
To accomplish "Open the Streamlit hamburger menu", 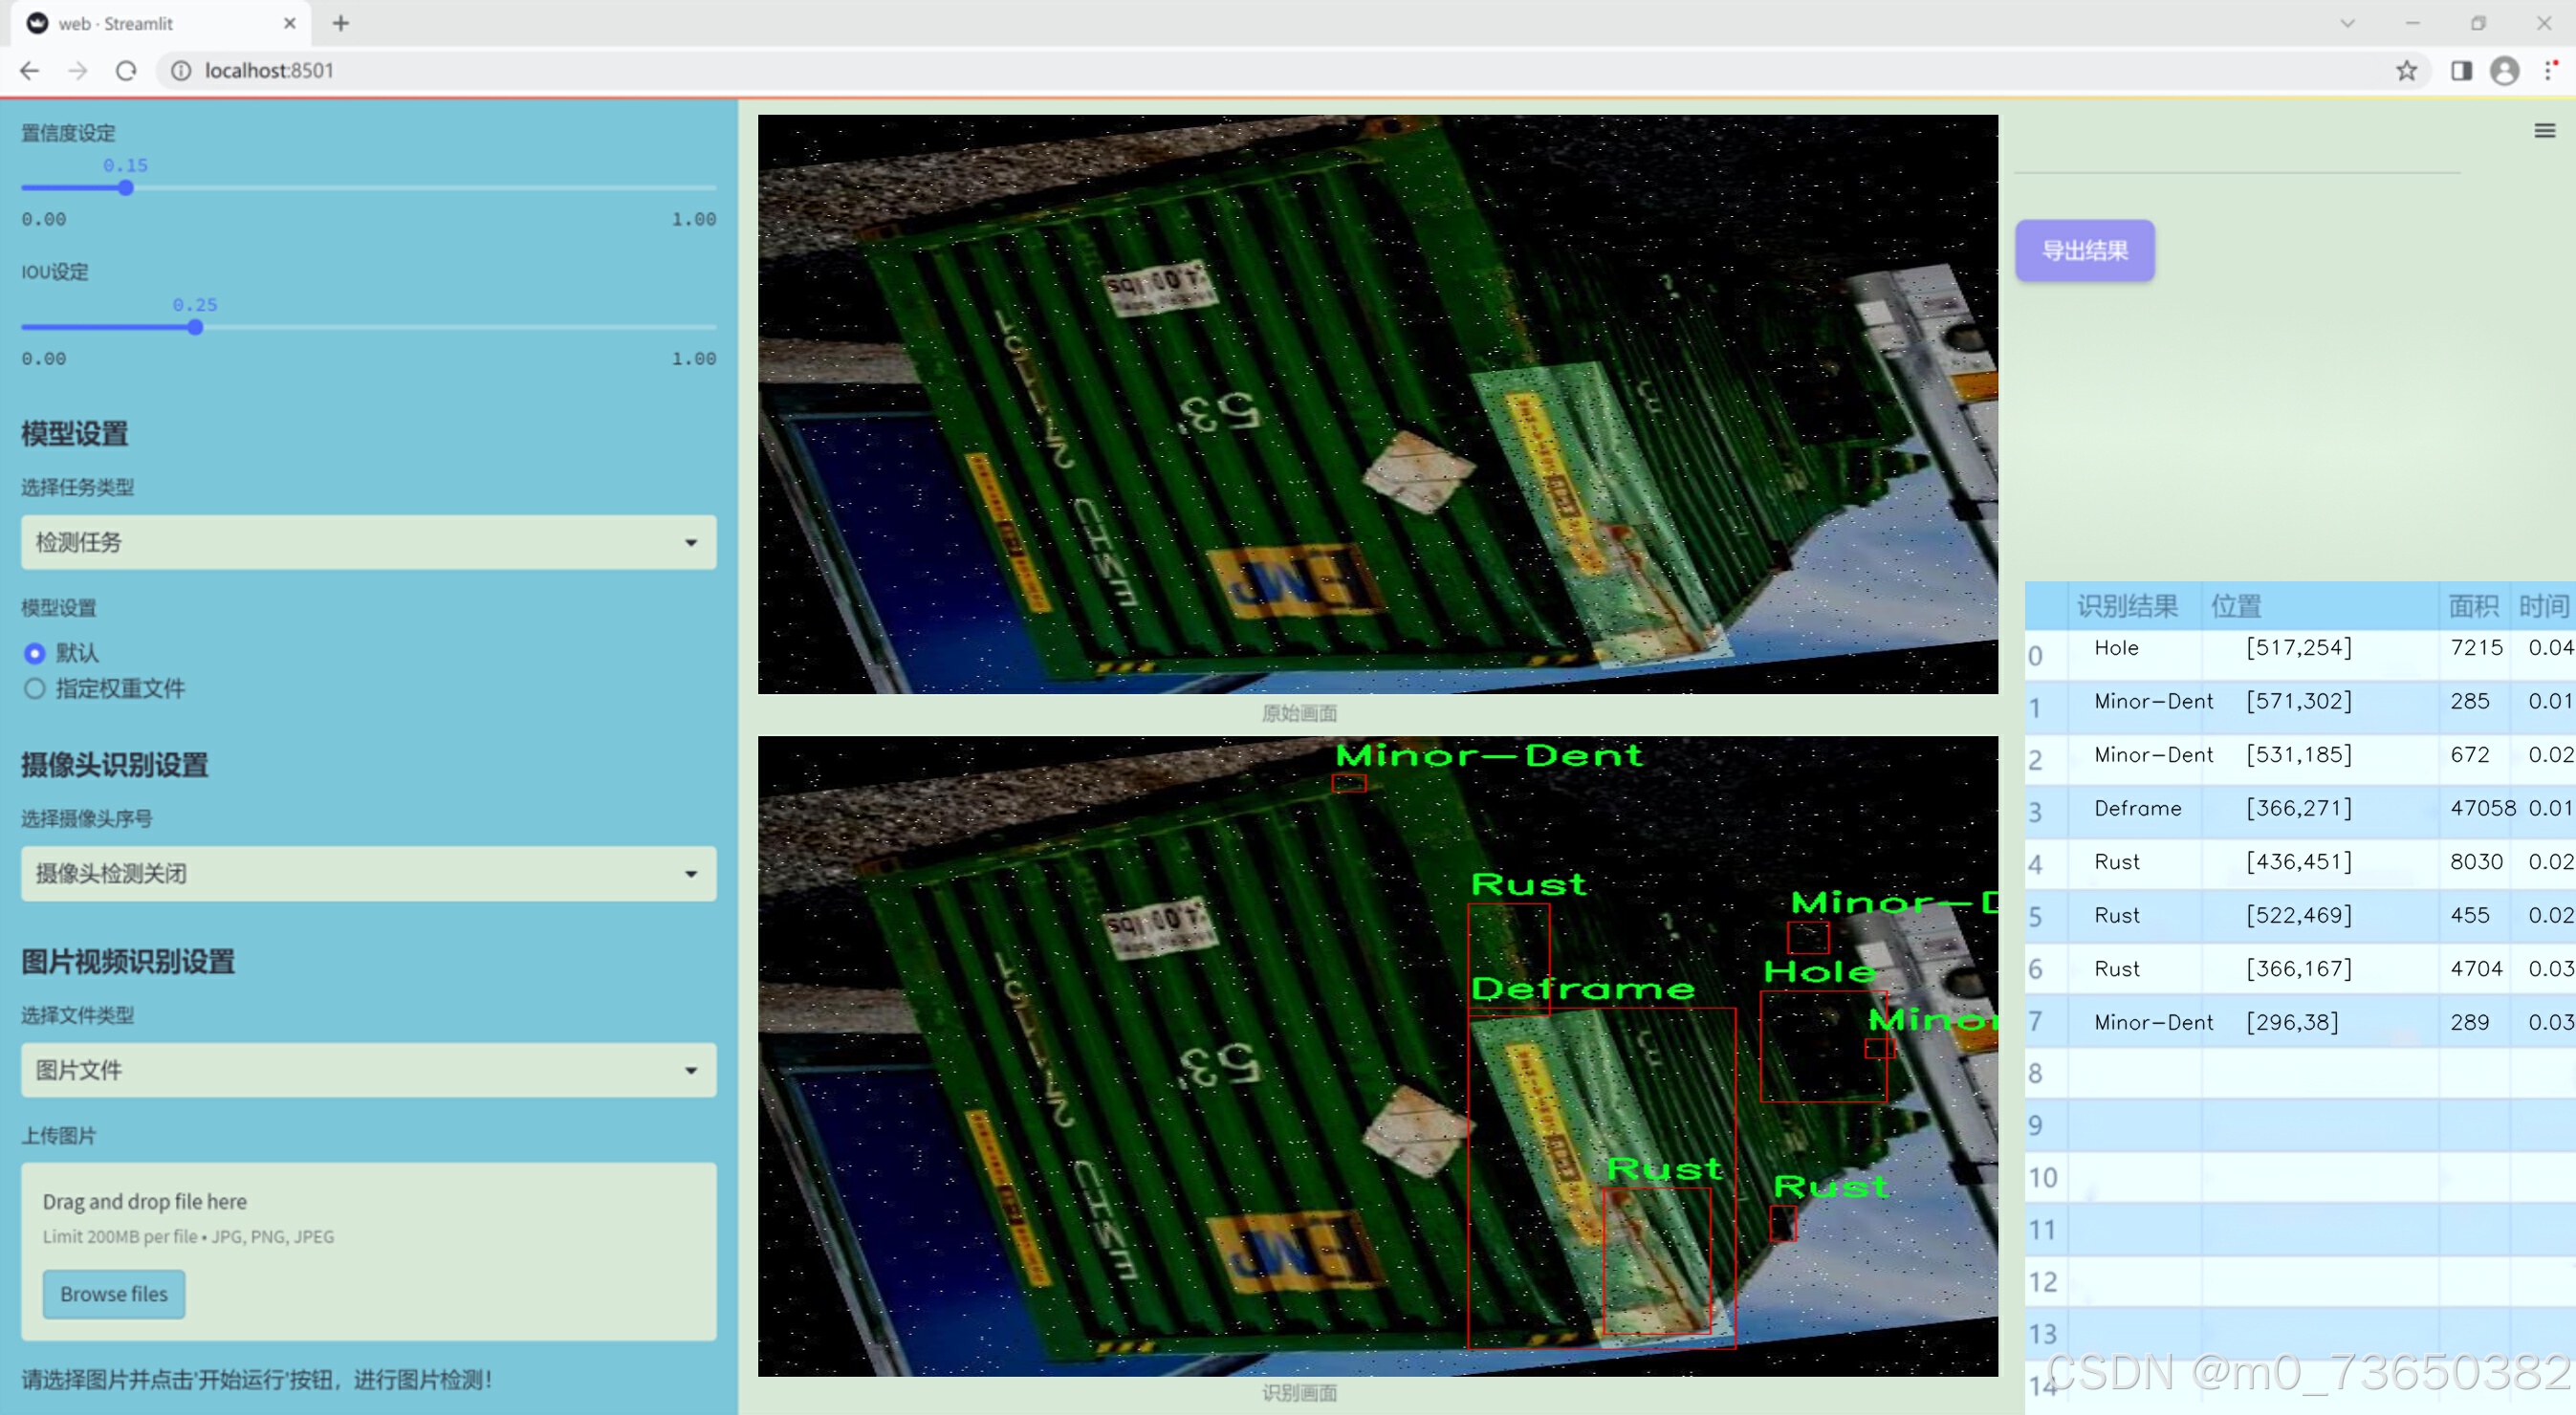I will tap(2544, 131).
